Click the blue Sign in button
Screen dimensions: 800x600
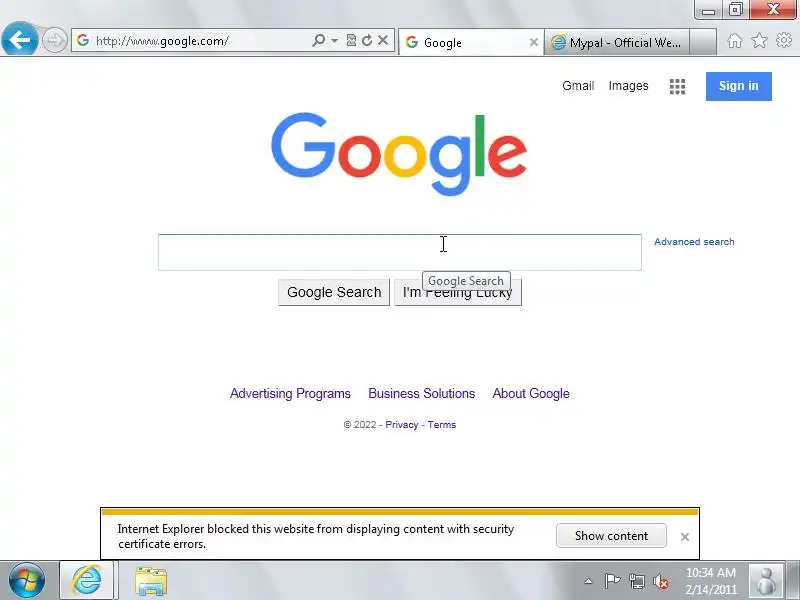click(x=738, y=86)
